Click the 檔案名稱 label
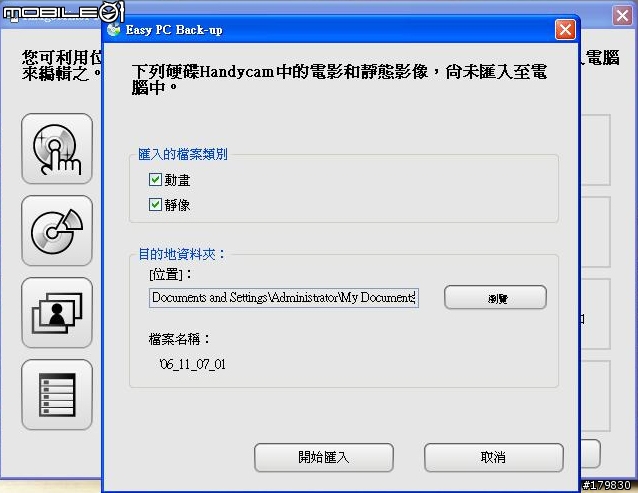The width and height of the screenshot is (638, 493). (179, 339)
